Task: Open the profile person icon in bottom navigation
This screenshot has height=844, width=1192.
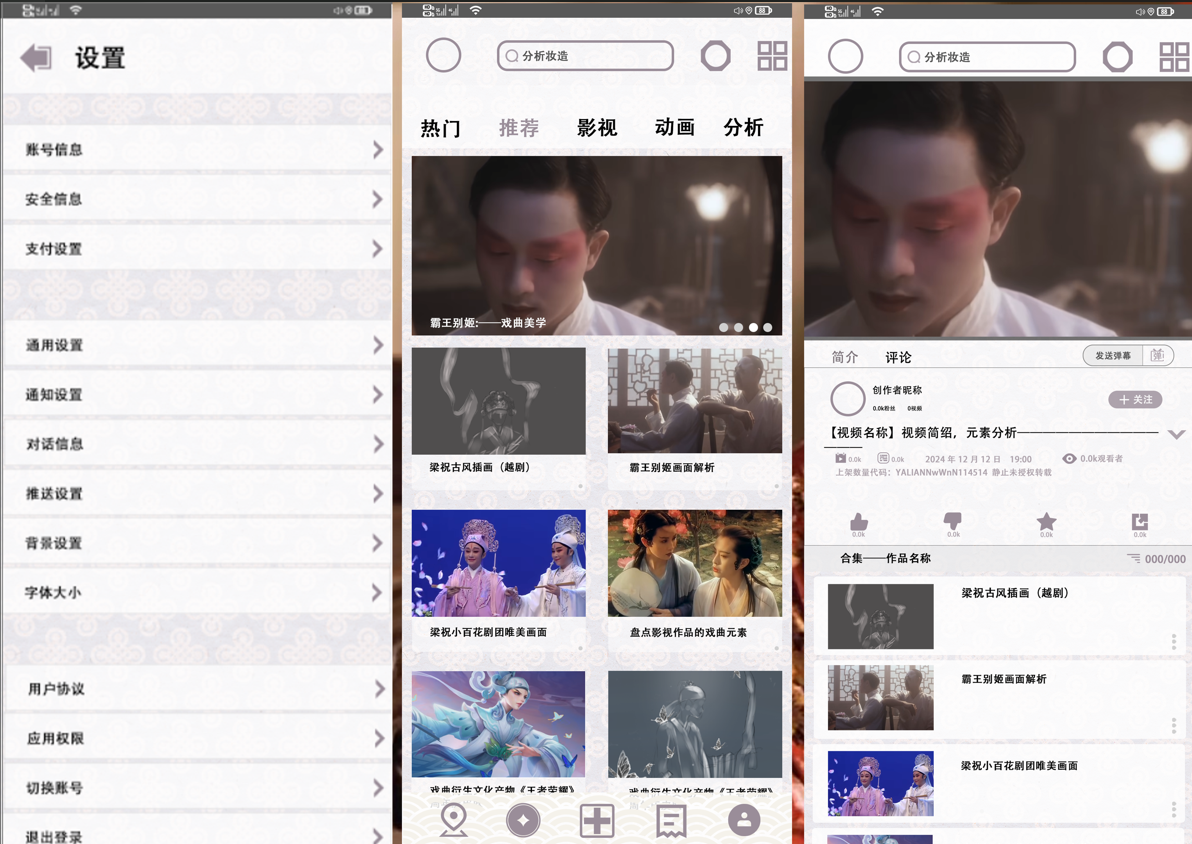Action: click(x=744, y=820)
